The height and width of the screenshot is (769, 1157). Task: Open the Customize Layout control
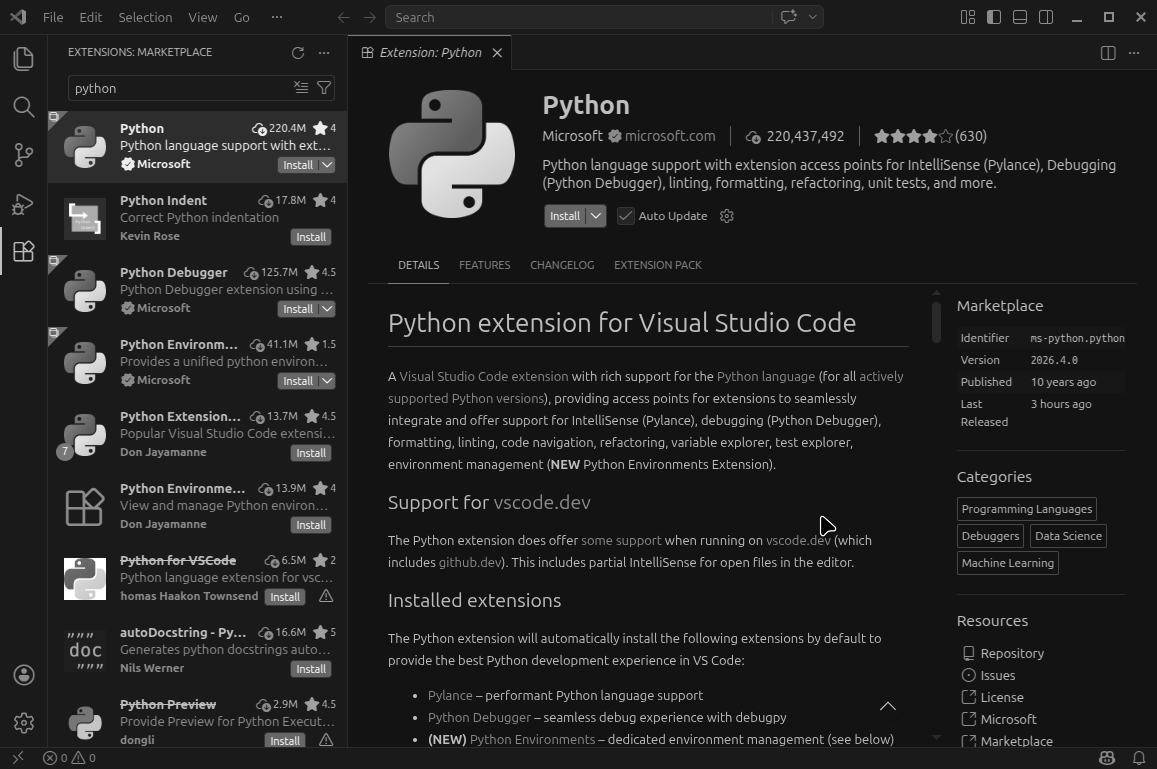[968, 17]
